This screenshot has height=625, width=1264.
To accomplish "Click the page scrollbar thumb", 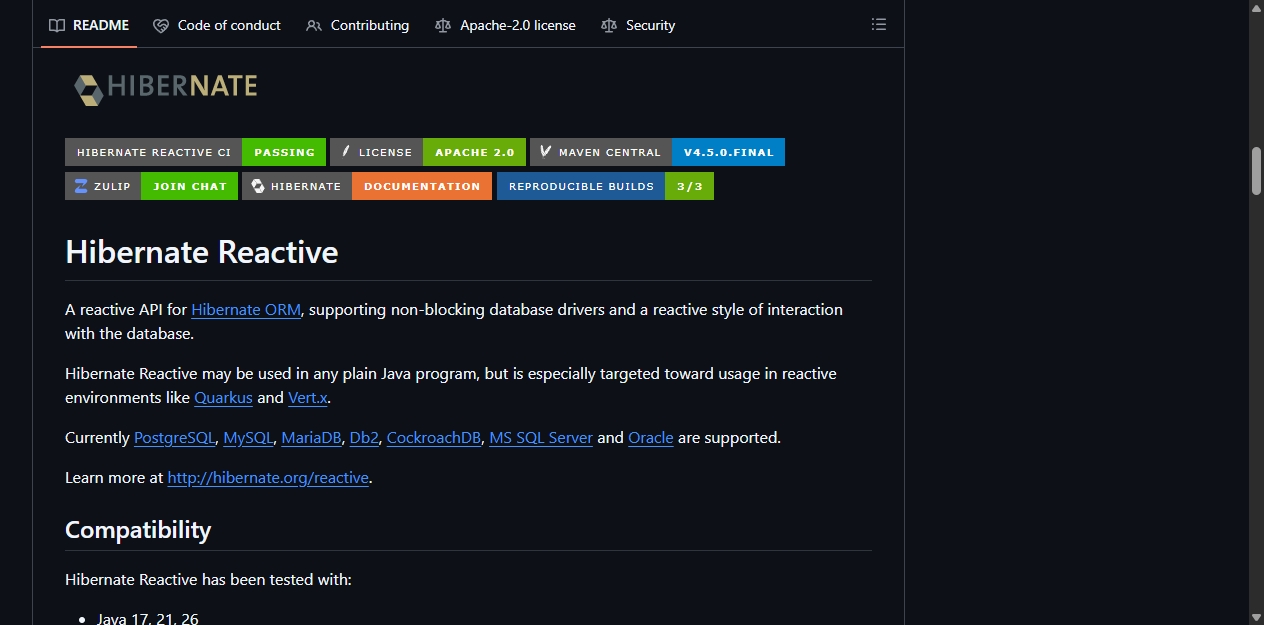I will tap(1257, 171).
